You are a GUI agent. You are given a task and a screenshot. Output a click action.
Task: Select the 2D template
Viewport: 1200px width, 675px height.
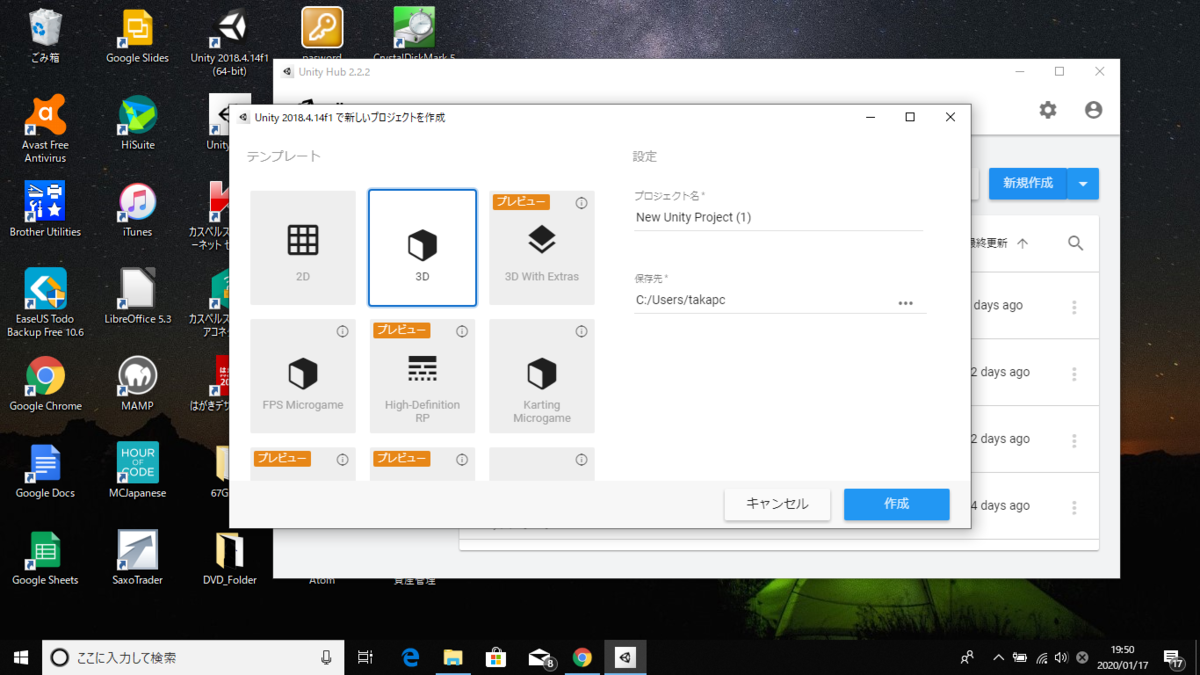click(303, 248)
